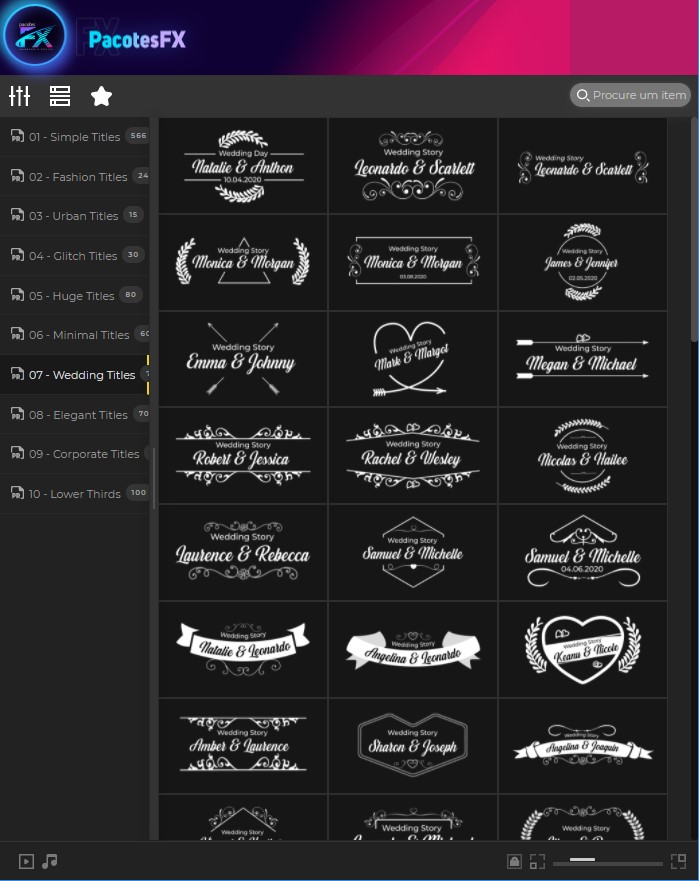Select the 08 - Elegant Titles category
The image size is (699, 881).
point(78,415)
